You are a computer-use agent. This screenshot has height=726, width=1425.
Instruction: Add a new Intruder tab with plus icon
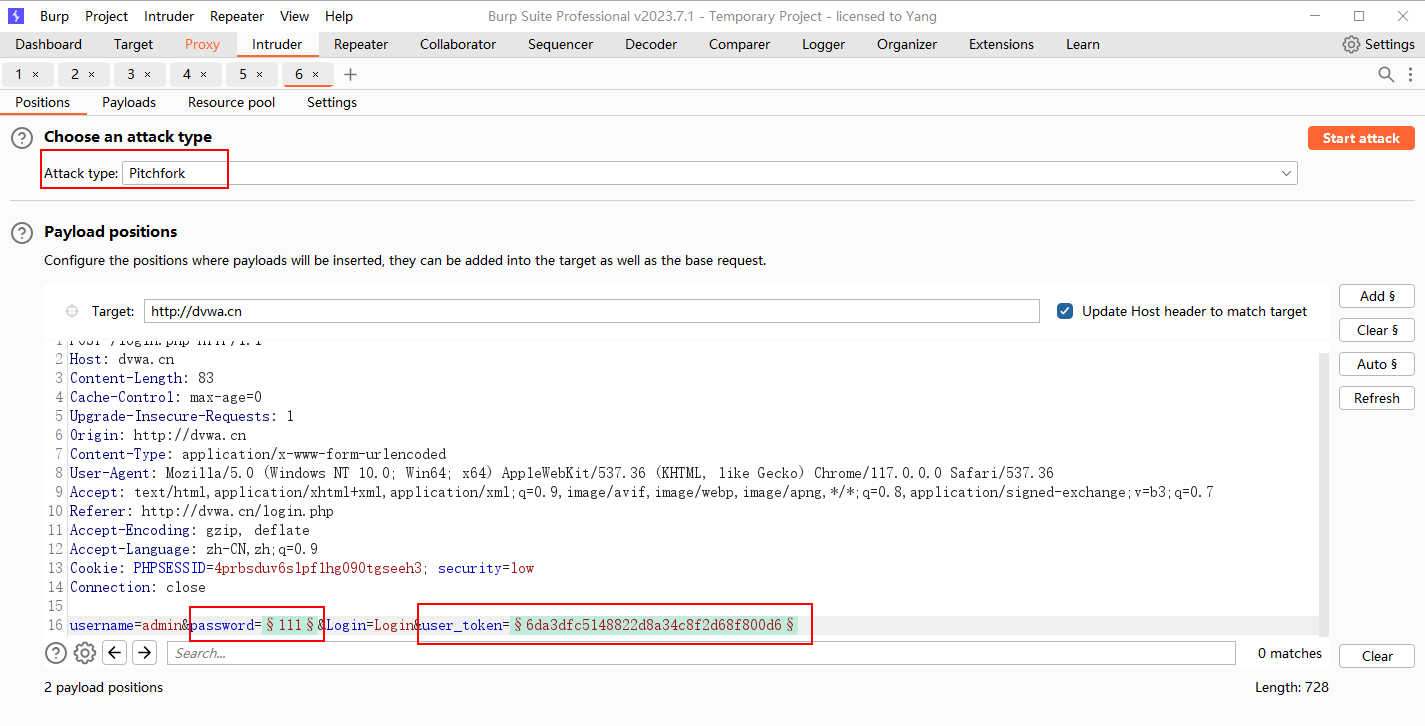point(350,75)
